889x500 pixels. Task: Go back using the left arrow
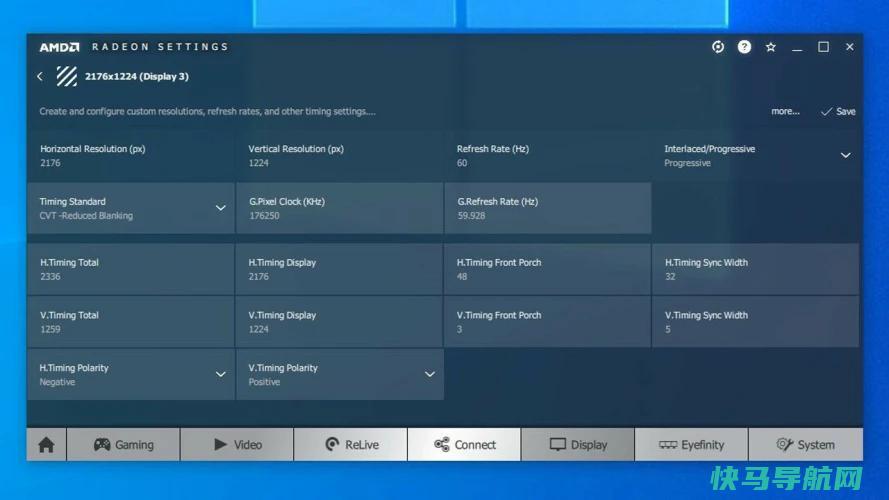pyautogui.click(x=40, y=76)
